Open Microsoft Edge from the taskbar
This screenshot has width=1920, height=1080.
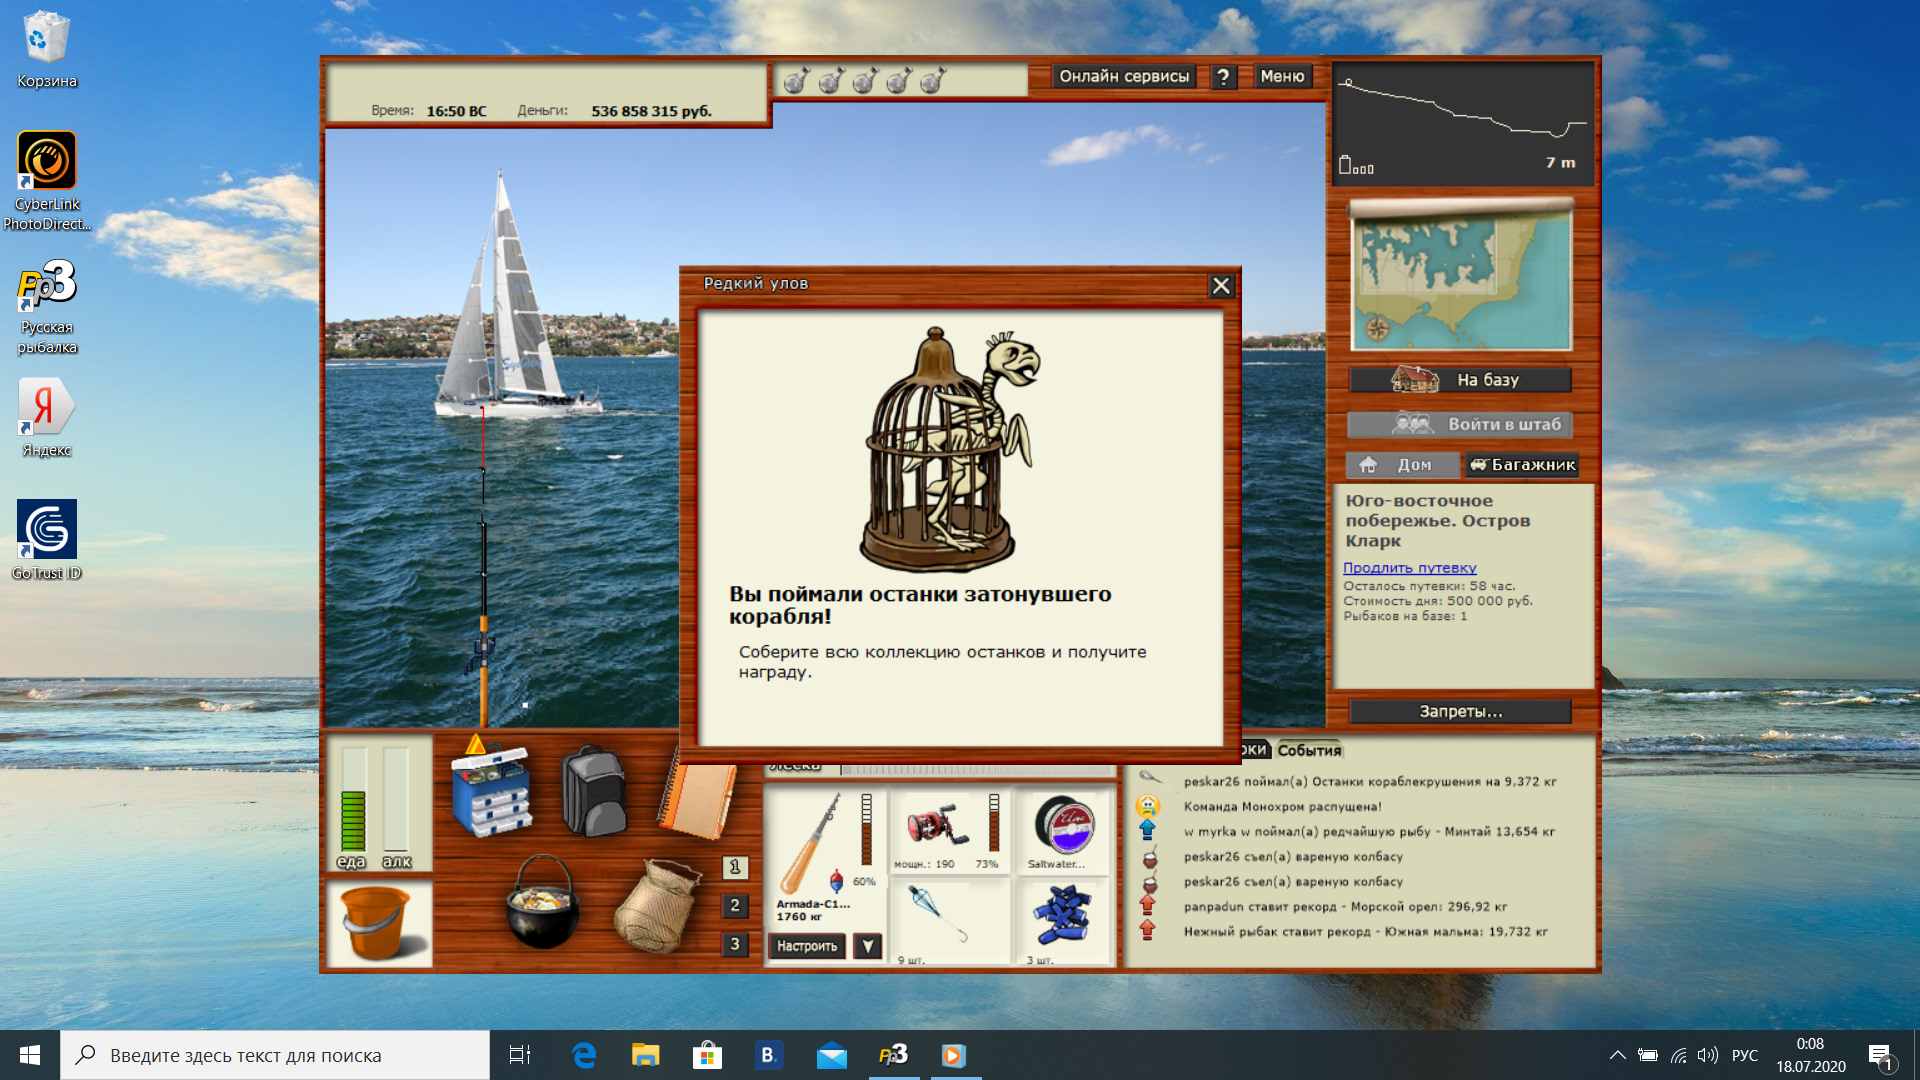pyautogui.click(x=584, y=1055)
